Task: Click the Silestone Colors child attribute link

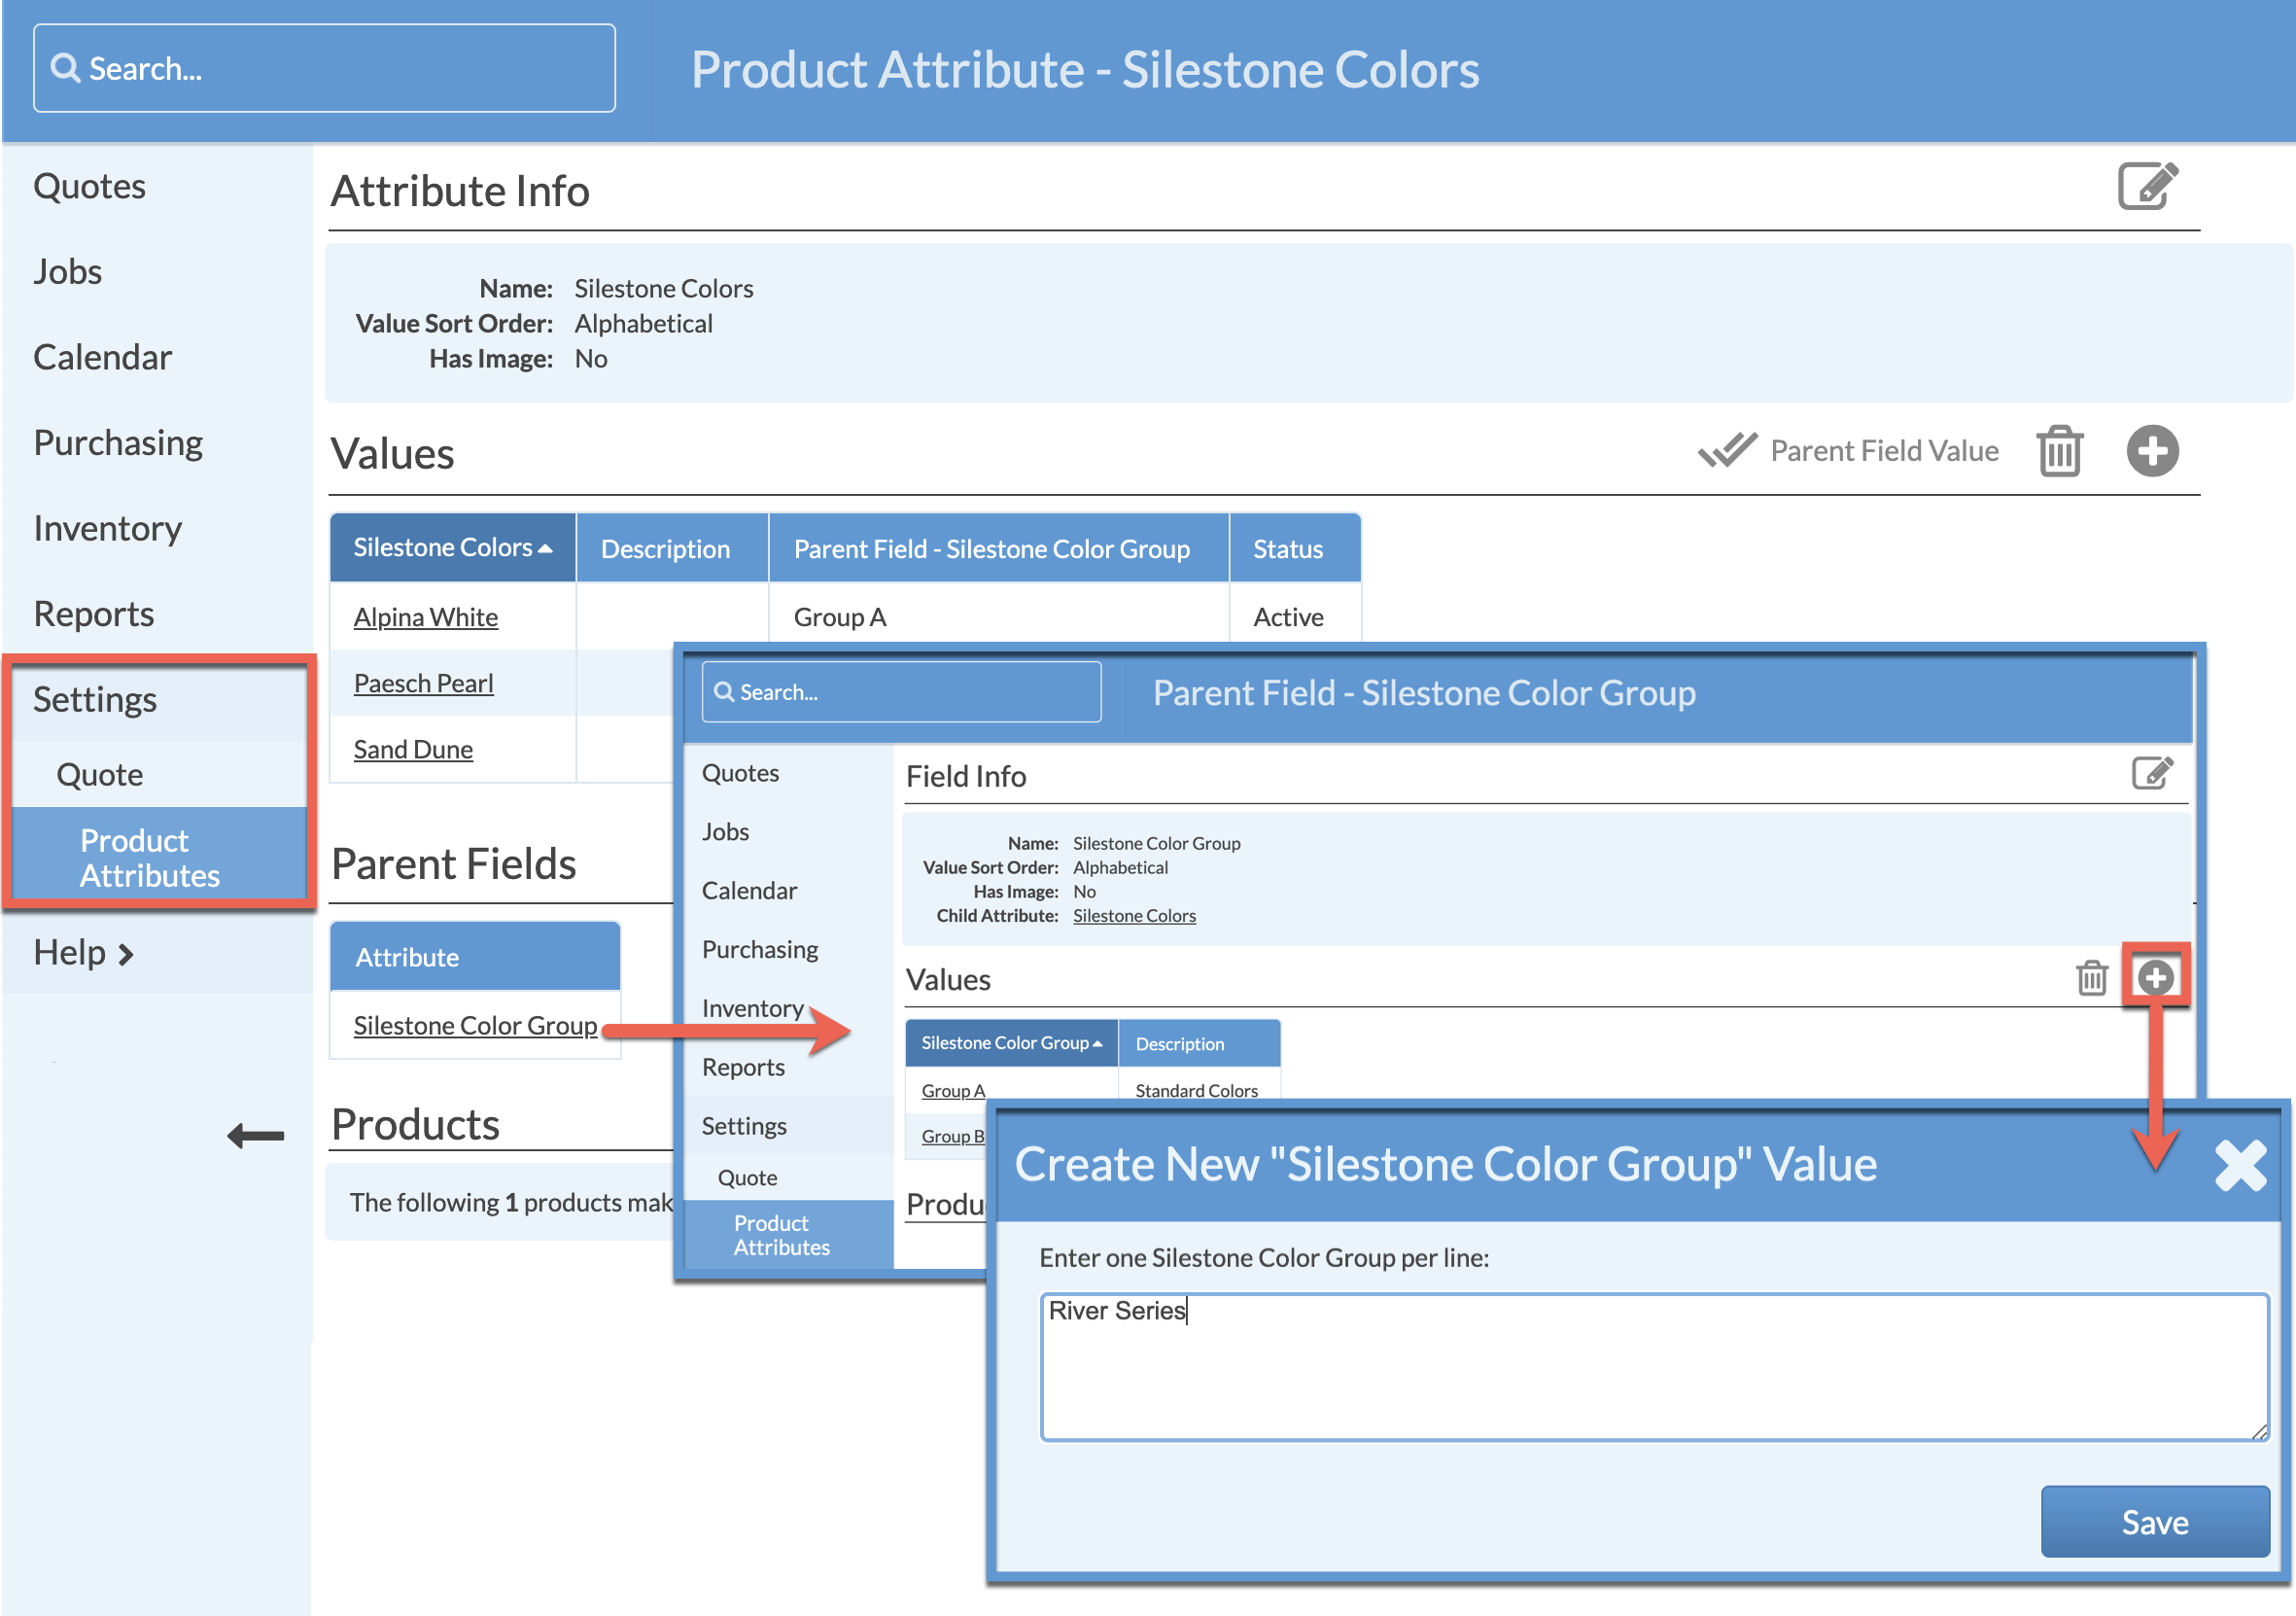Action: [1133, 915]
